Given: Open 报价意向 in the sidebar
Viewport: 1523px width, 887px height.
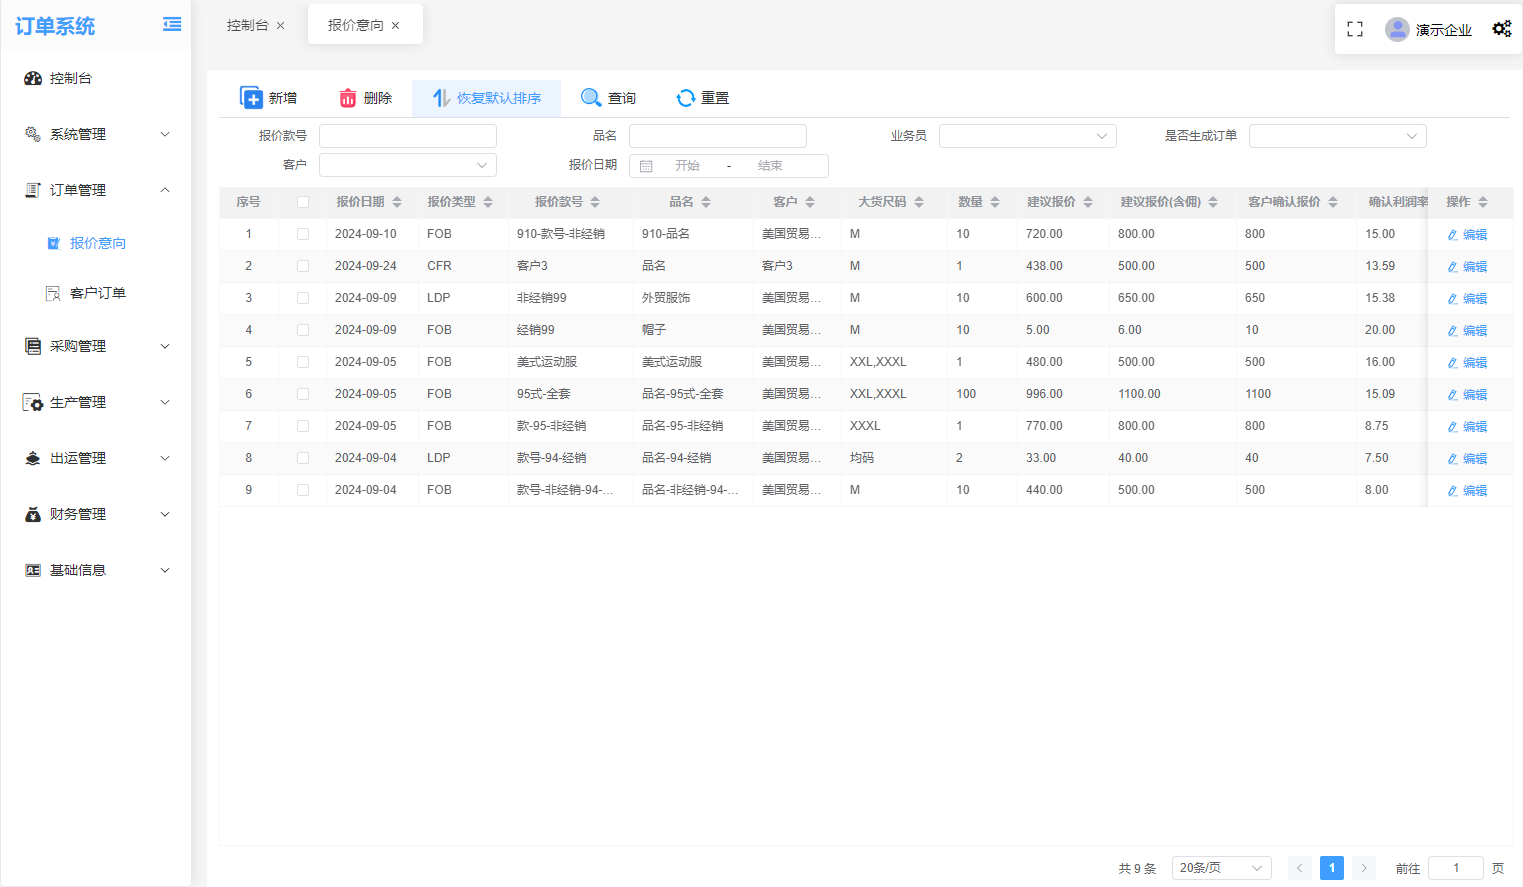Looking at the screenshot, I should tap(97, 243).
